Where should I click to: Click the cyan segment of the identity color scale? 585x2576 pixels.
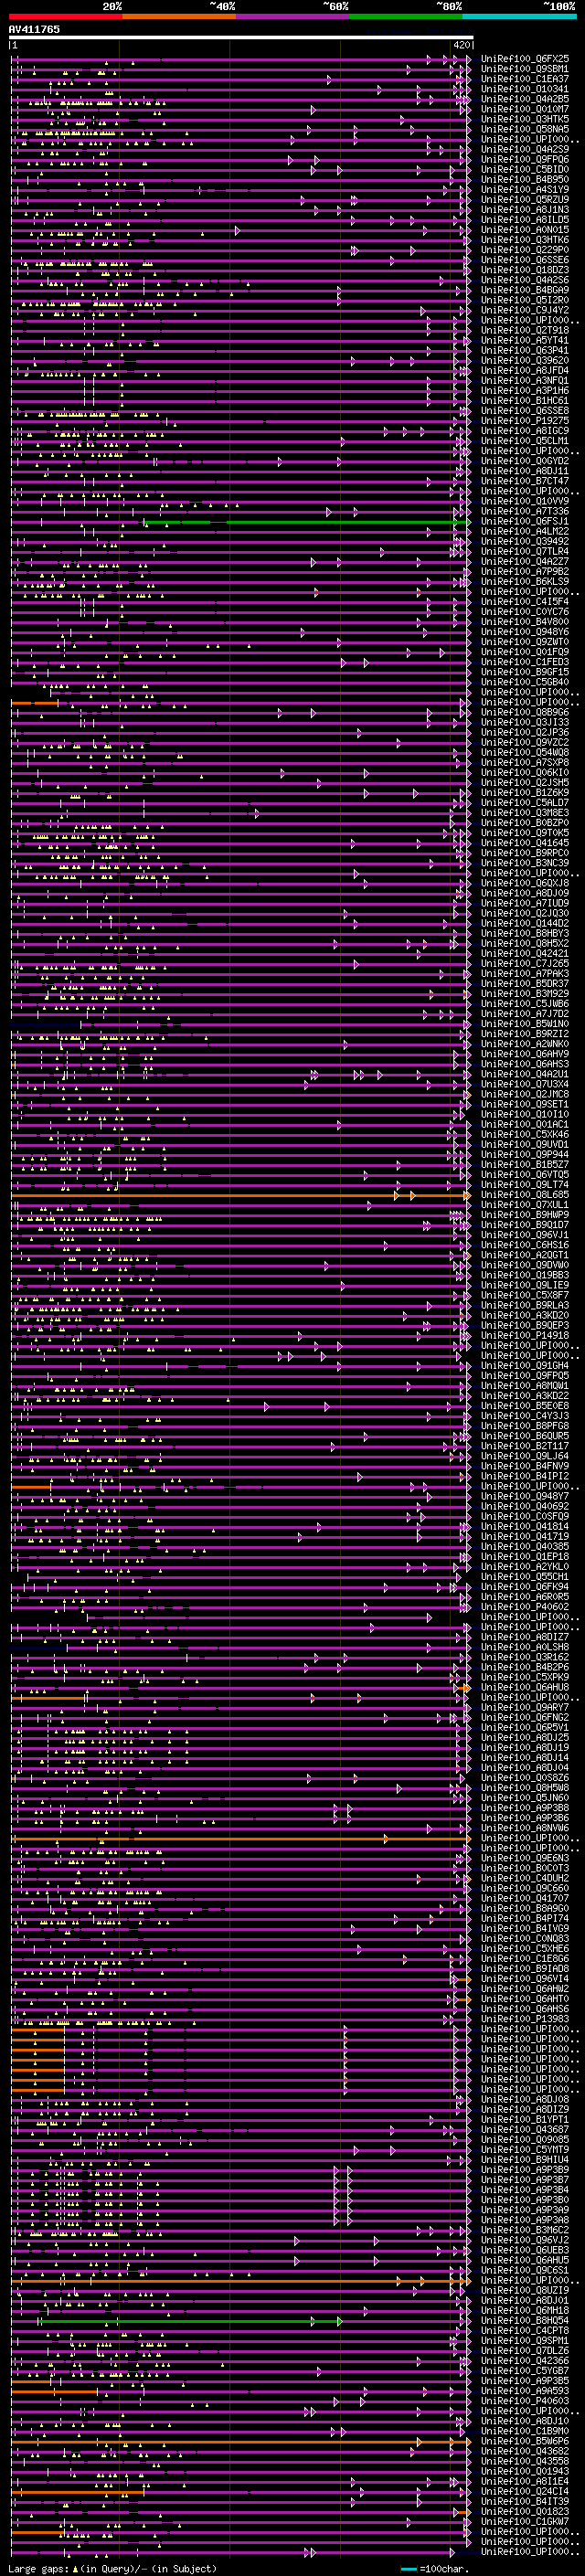point(519,16)
